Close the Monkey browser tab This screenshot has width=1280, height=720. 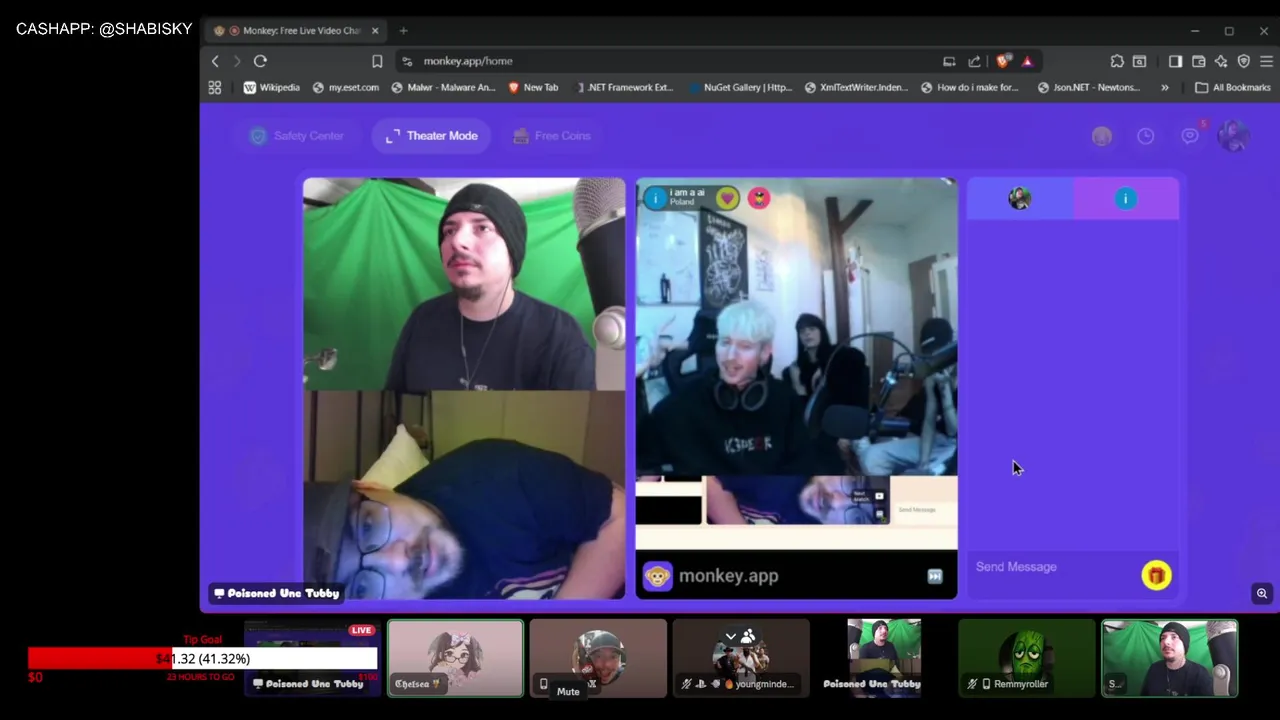click(x=375, y=31)
